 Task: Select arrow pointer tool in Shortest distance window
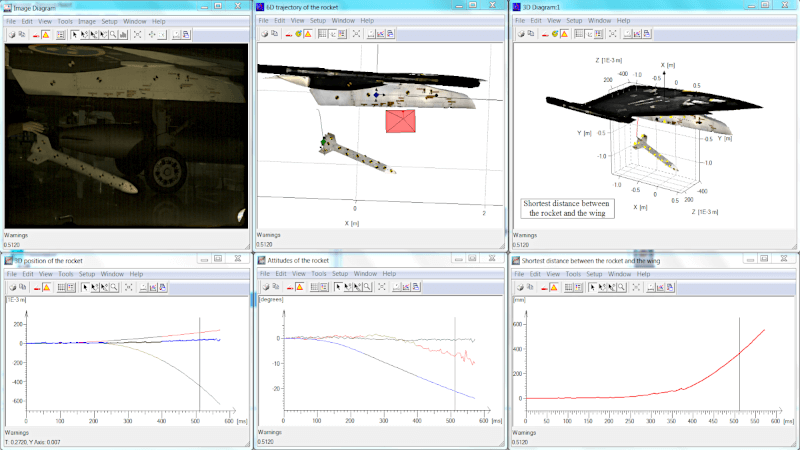593,287
